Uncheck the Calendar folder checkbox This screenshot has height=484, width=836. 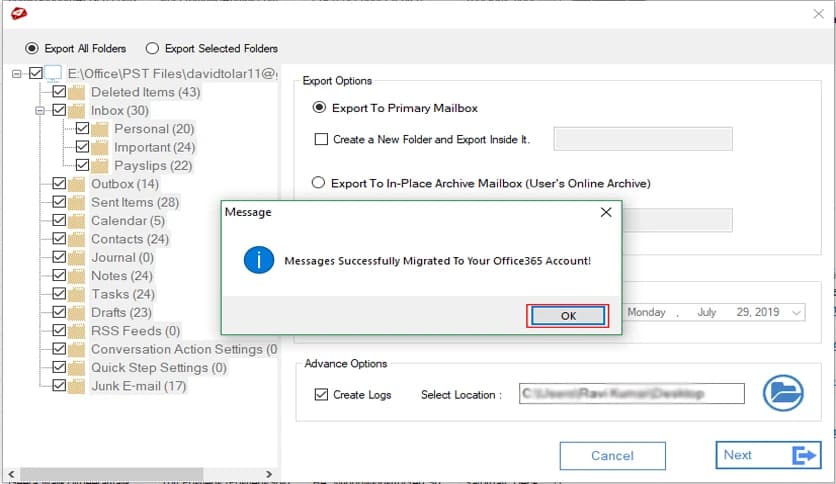pyautogui.click(x=59, y=220)
